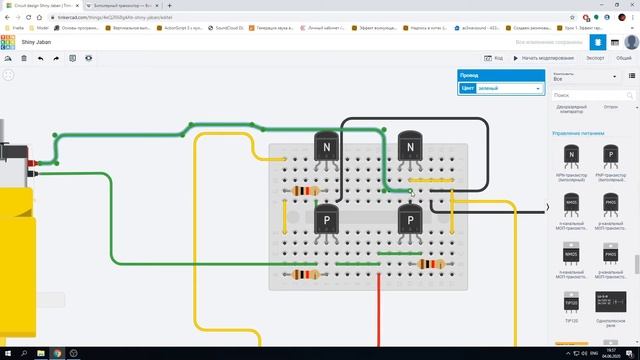Image resolution: width=640 pixels, height=360 pixels.
Task: Close the 'Биполярный транзистор' tab
Action: [157, 6]
